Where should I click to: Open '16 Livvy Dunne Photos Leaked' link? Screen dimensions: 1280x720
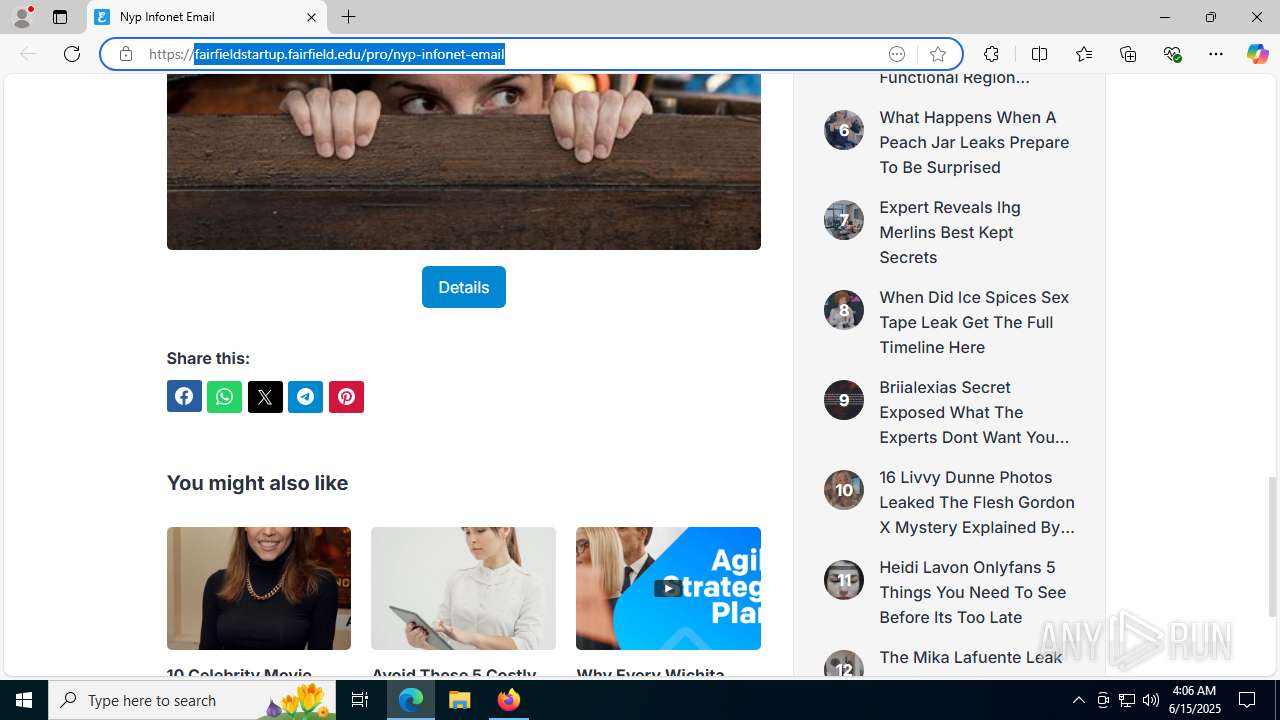pyautogui.click(x=977, y=502)
